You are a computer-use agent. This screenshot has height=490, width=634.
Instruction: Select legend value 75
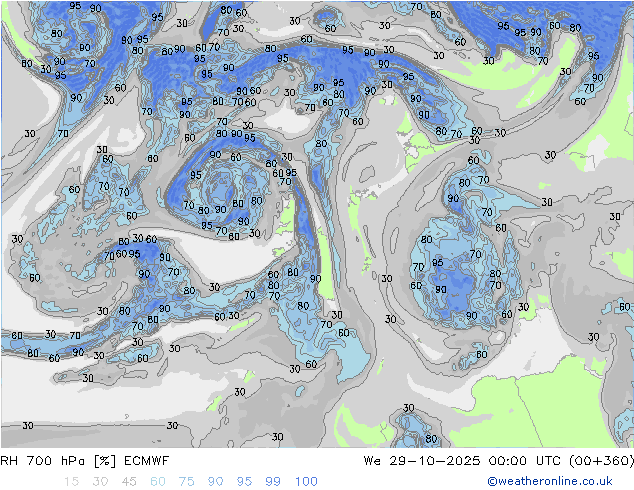[x=186, y=482]
